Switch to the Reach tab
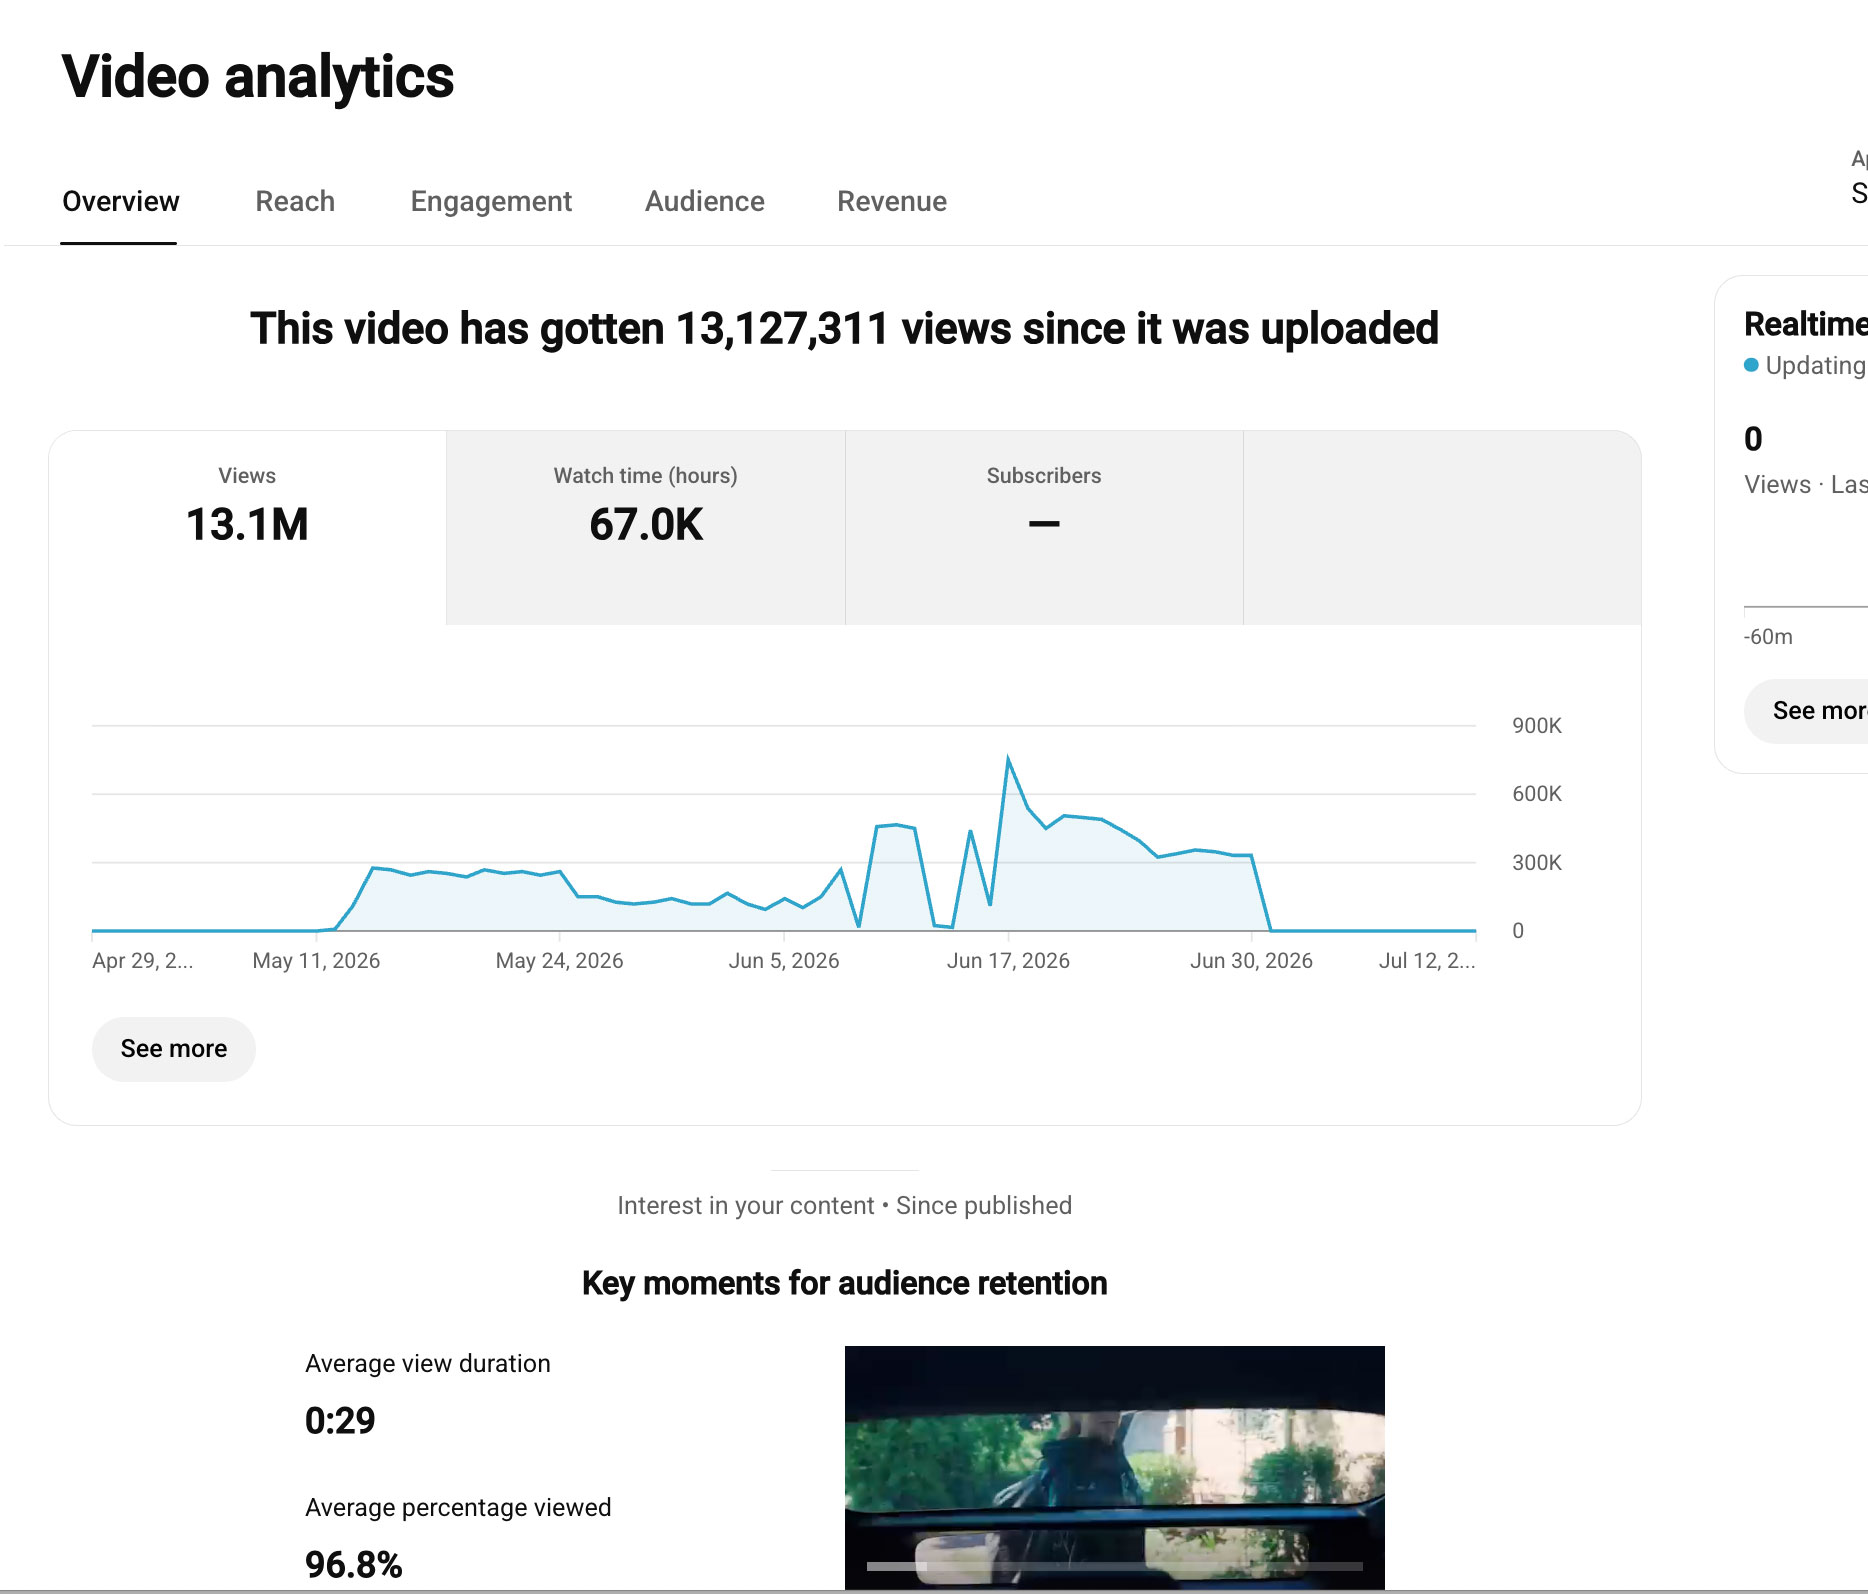The height and width of the screenshot is (1594, 1868). tap(295, 201)
